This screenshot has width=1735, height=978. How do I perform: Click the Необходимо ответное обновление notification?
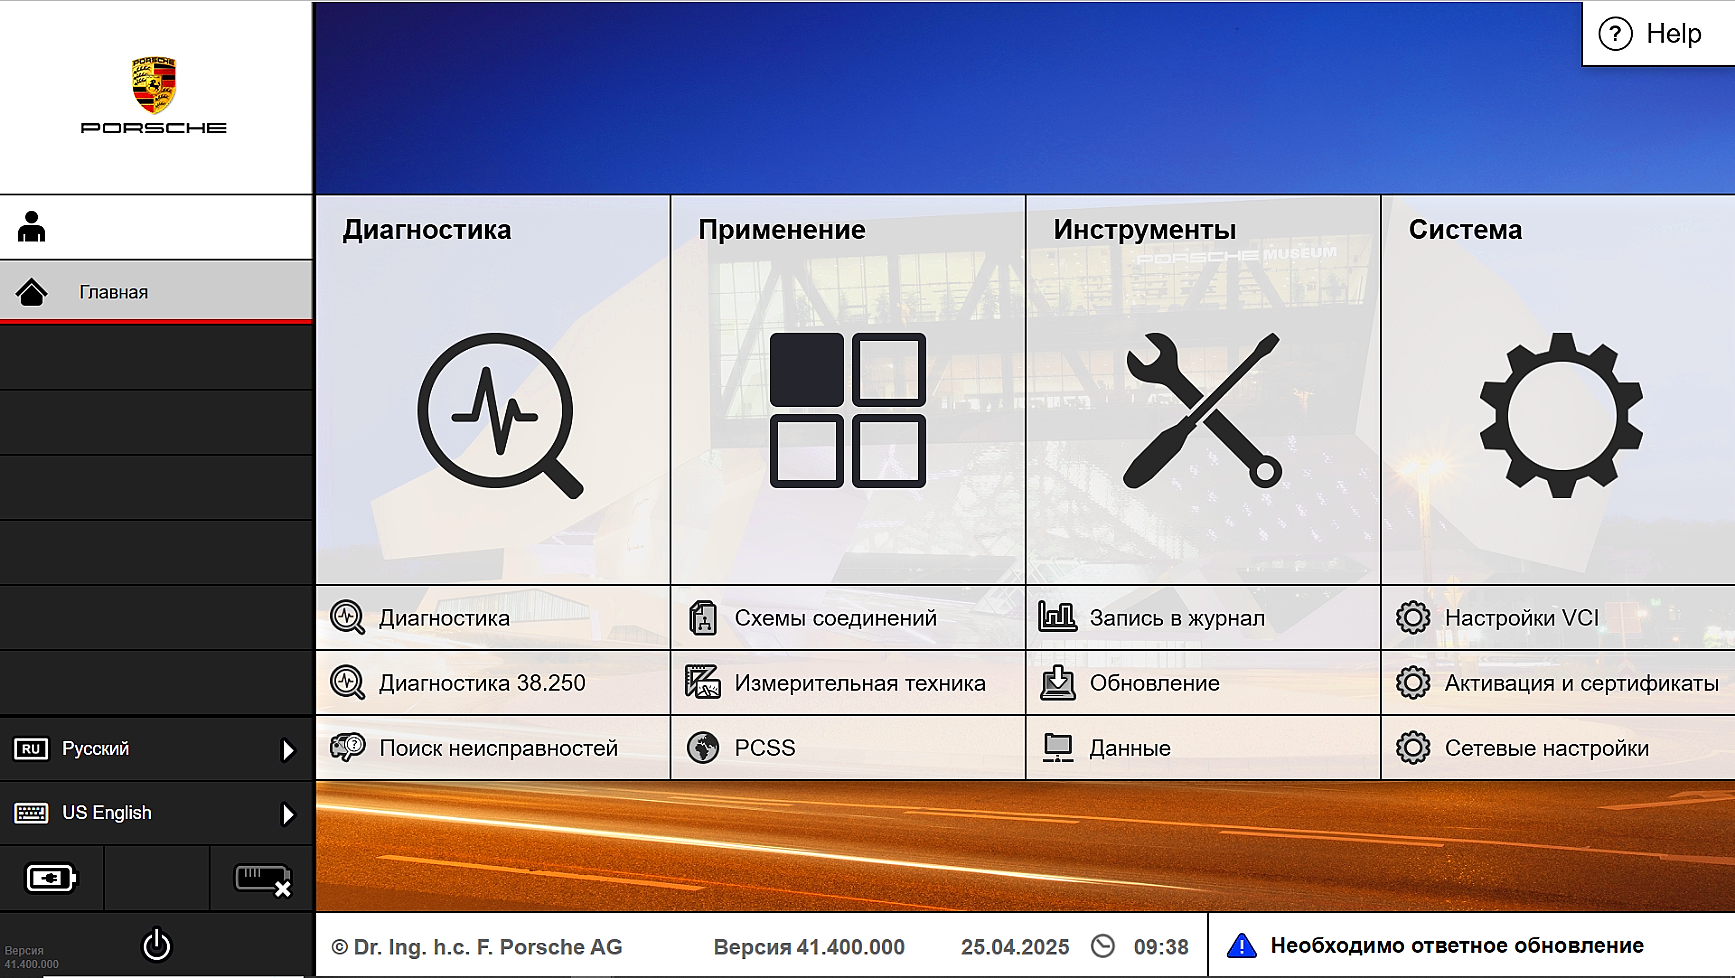click(1471, 945)
